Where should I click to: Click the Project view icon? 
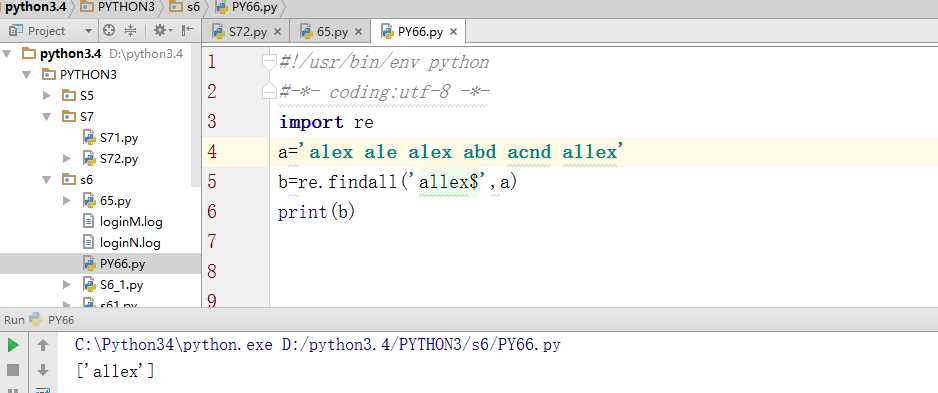click(x=16, y=31)
